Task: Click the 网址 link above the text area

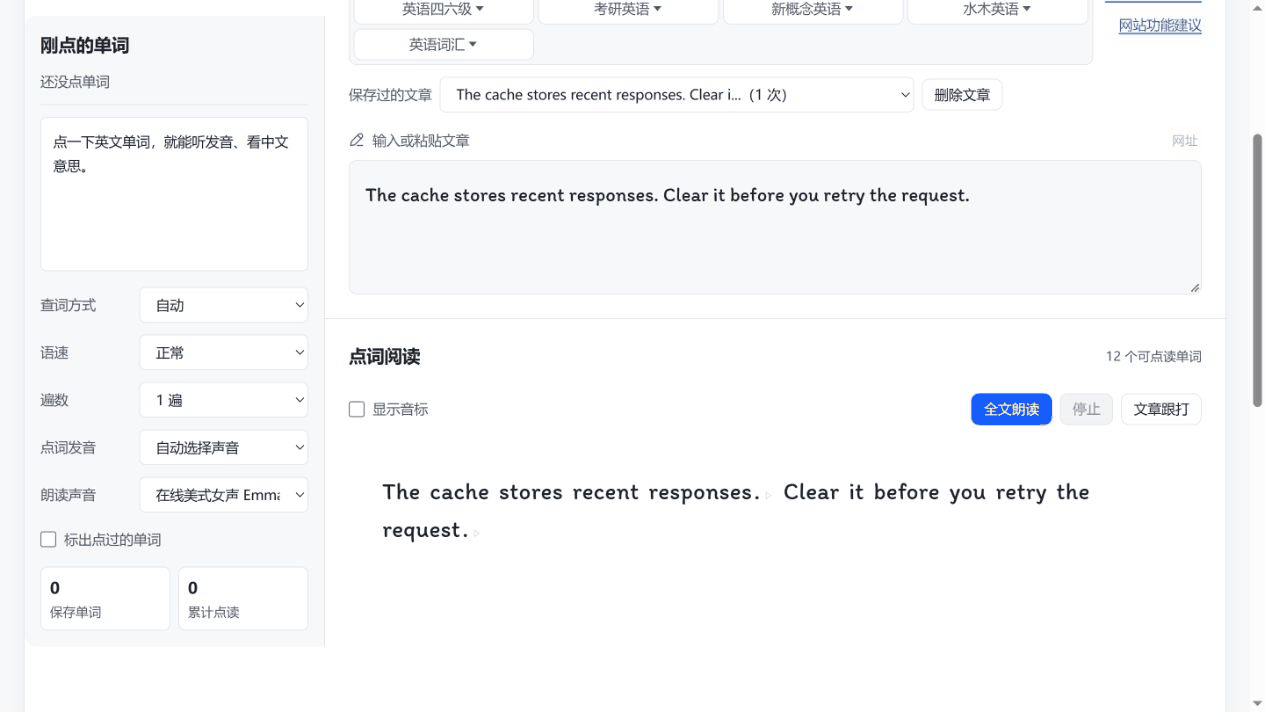Action: (x=1185, y=141)
